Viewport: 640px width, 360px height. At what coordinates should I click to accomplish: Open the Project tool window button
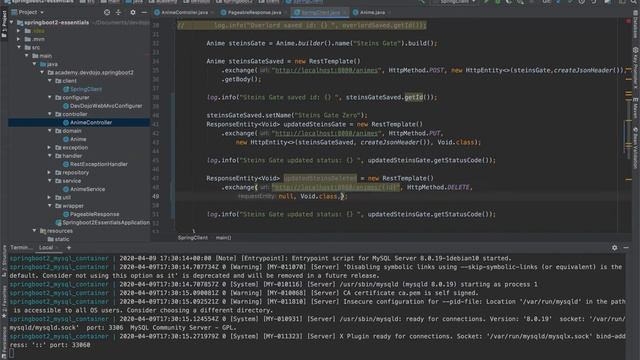[4, 24]
